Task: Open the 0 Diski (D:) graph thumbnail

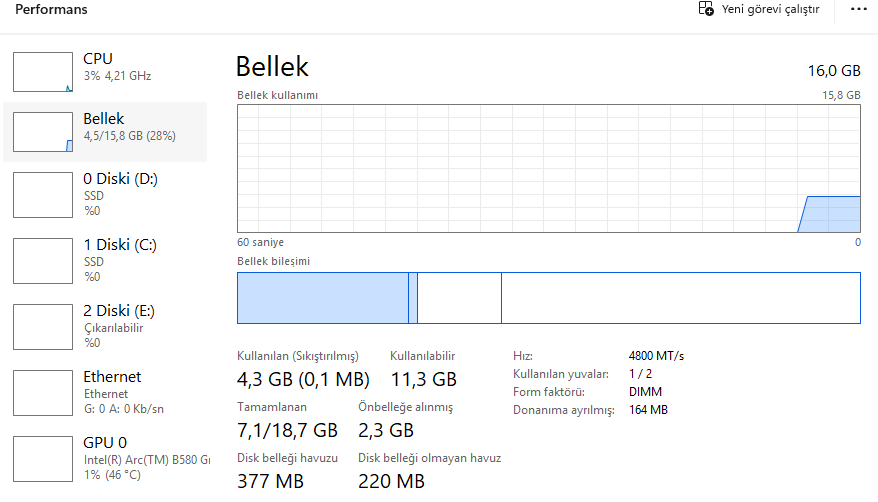Action: 43,195
